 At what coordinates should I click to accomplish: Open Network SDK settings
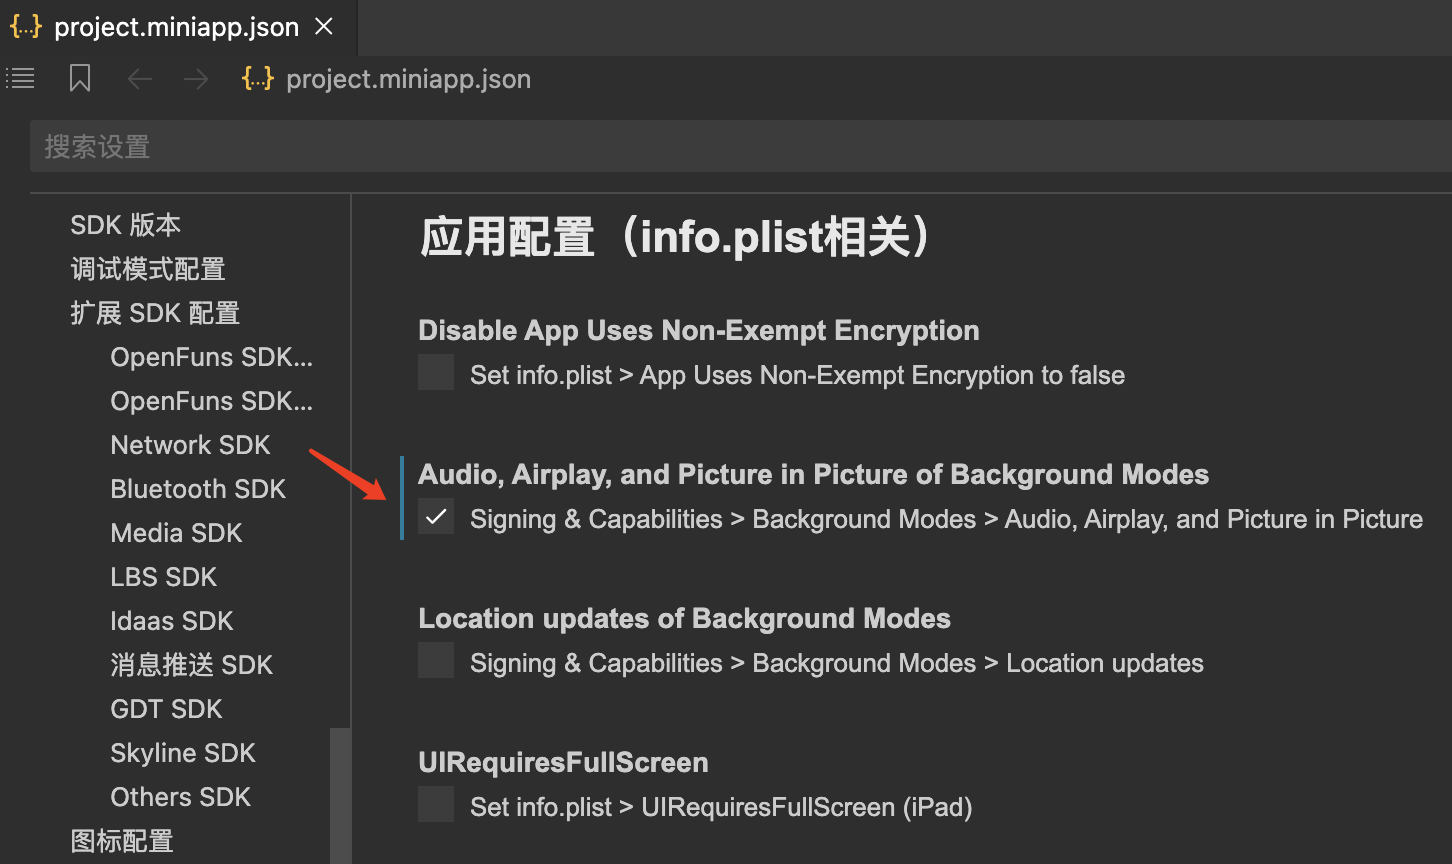pyautogui.click(x=191, y=445)
